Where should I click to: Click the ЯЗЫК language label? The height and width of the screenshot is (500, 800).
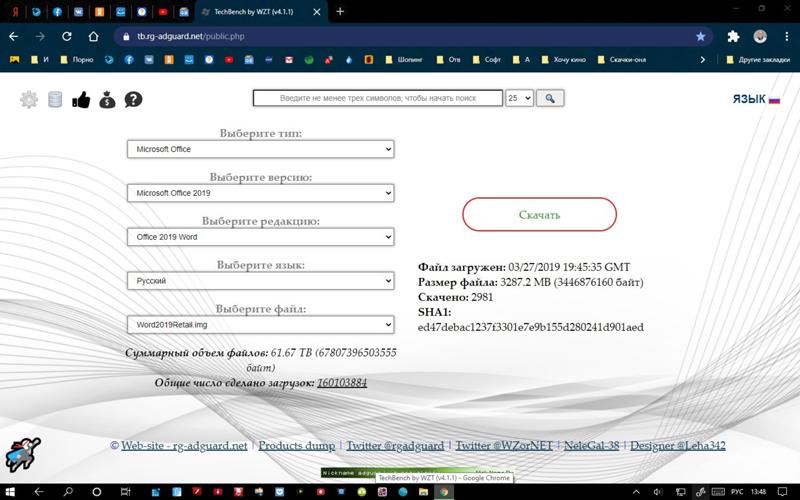[x=749, y=99]
